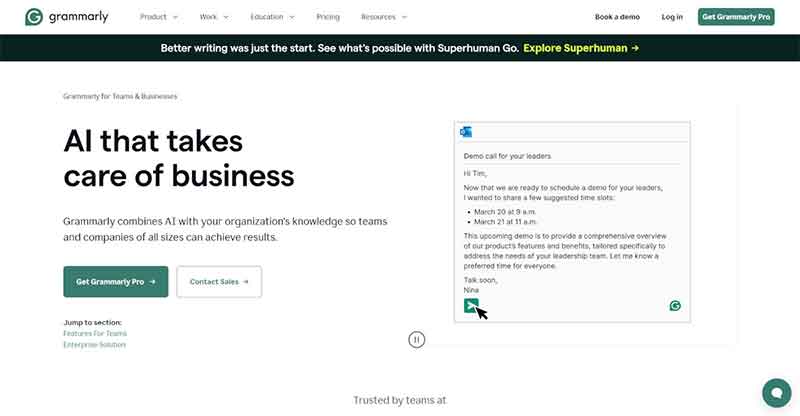Click the Grammarly logo icon

34,17
